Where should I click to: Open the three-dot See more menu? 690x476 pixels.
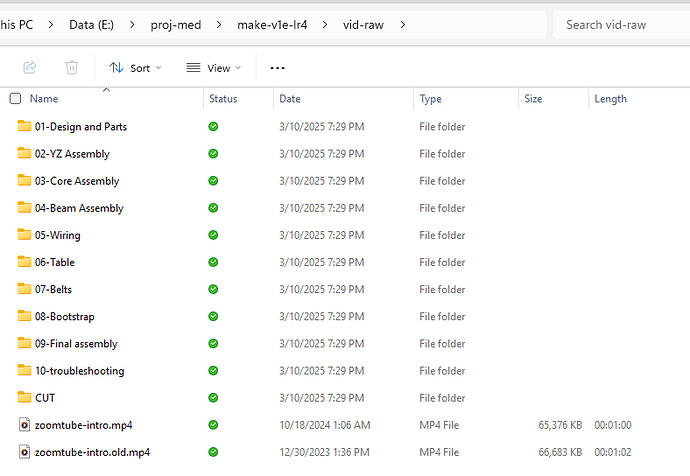point(278,68)
